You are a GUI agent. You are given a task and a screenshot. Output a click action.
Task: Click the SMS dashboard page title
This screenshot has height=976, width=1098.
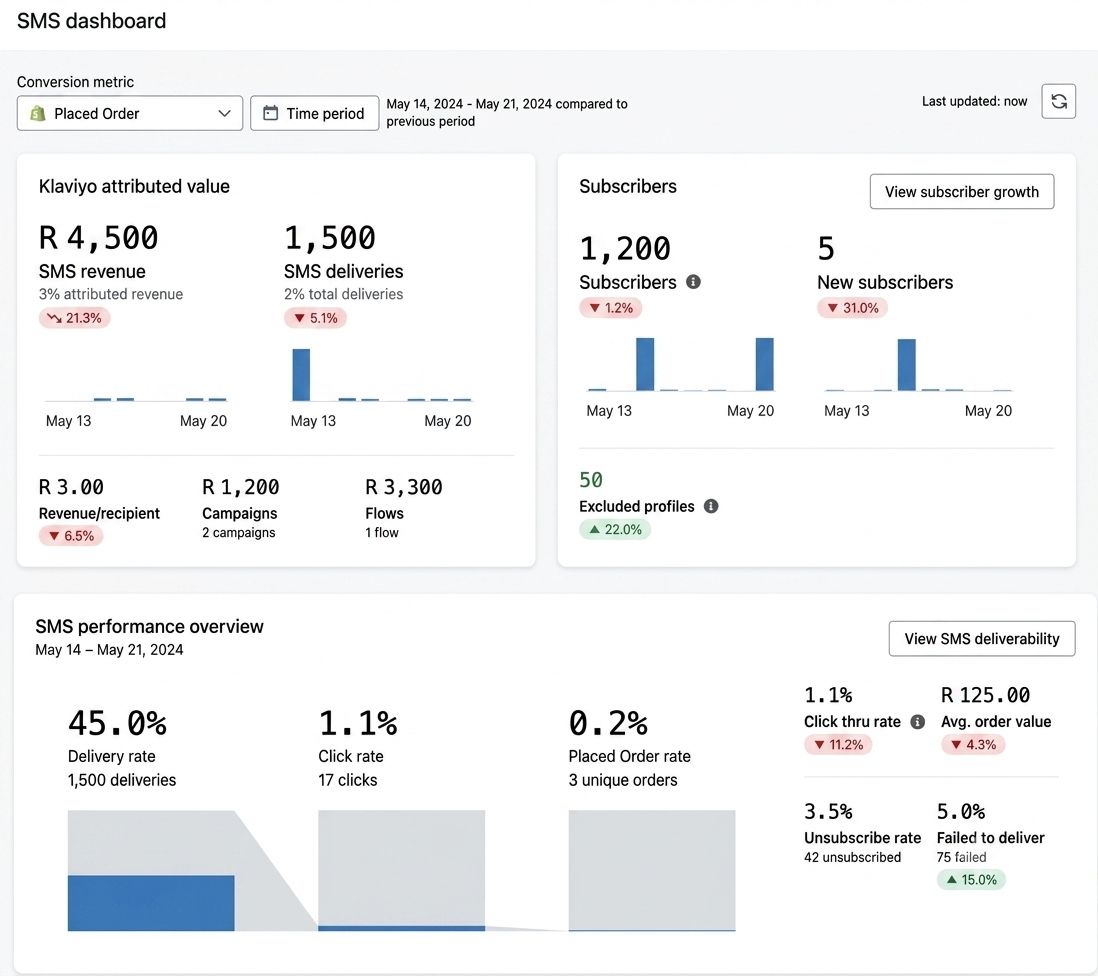92,21
